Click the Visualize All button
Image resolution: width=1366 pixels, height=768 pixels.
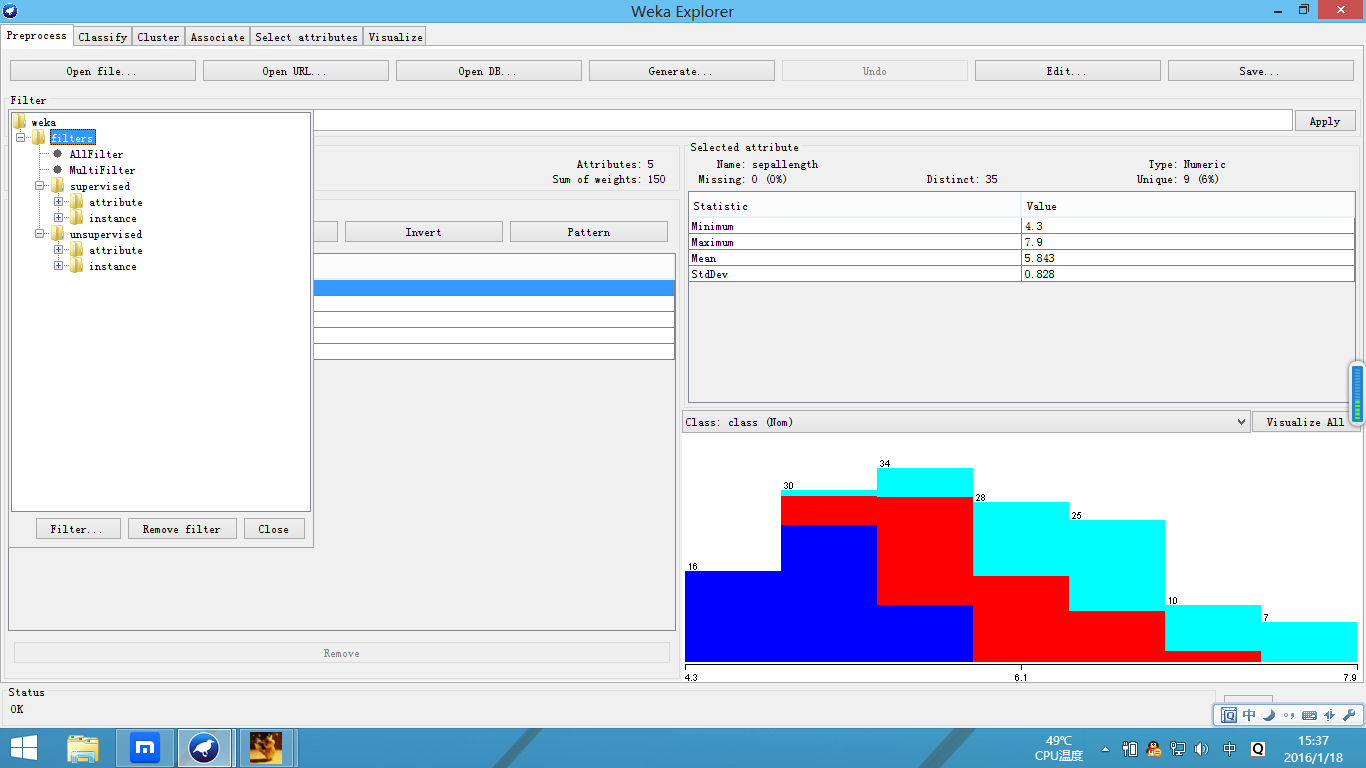pyautogui.click(x=1305, y=422)
